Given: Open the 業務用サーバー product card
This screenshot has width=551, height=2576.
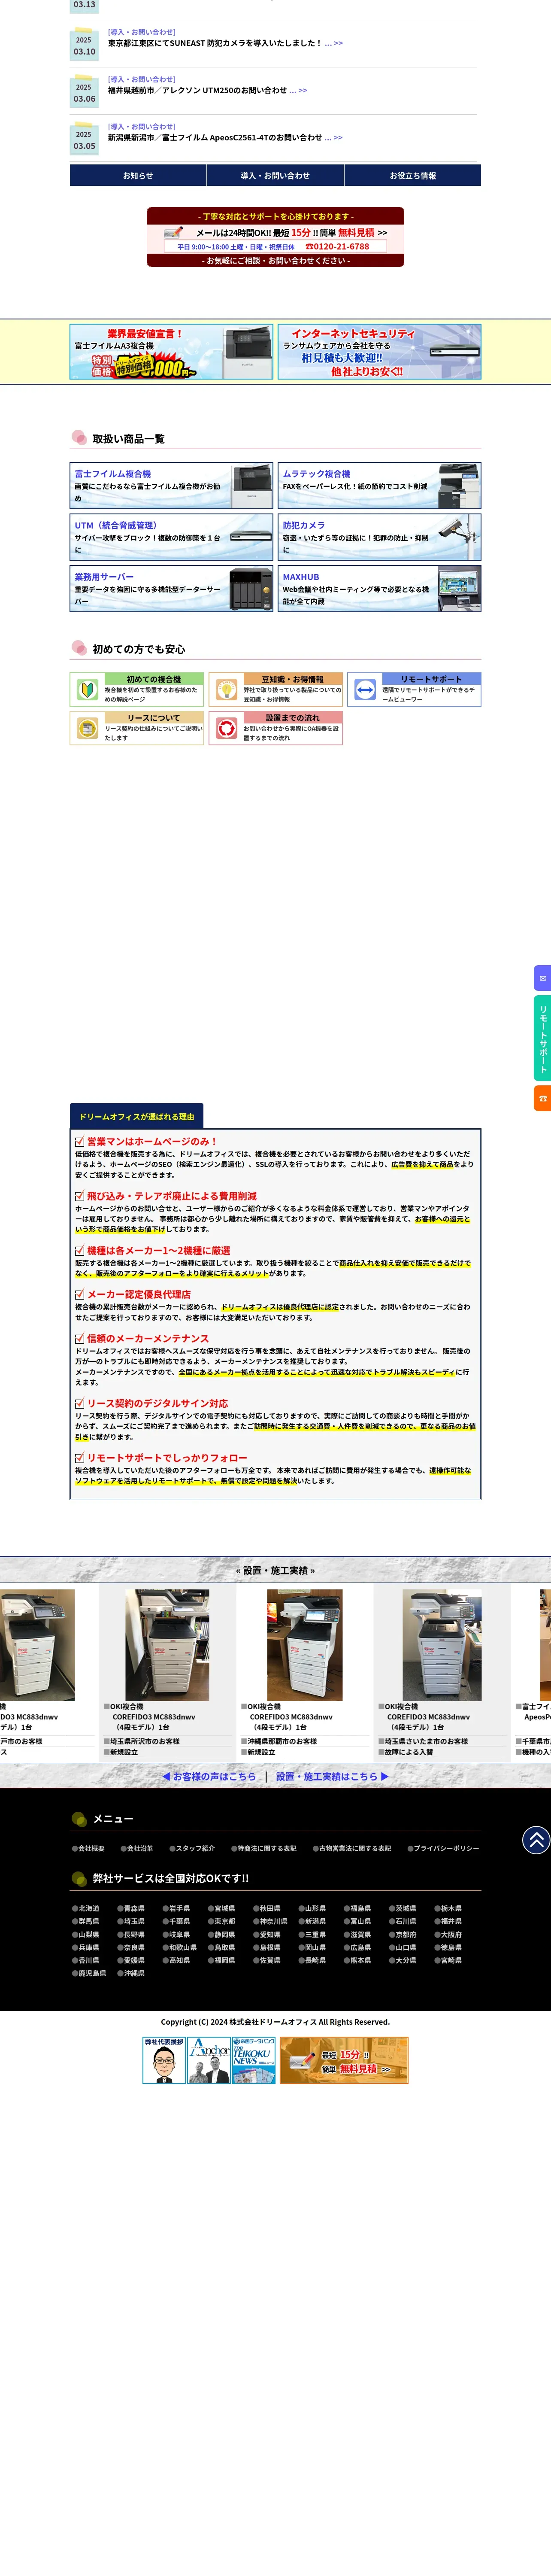Looking at the screenshot, I should coord(171,589).
